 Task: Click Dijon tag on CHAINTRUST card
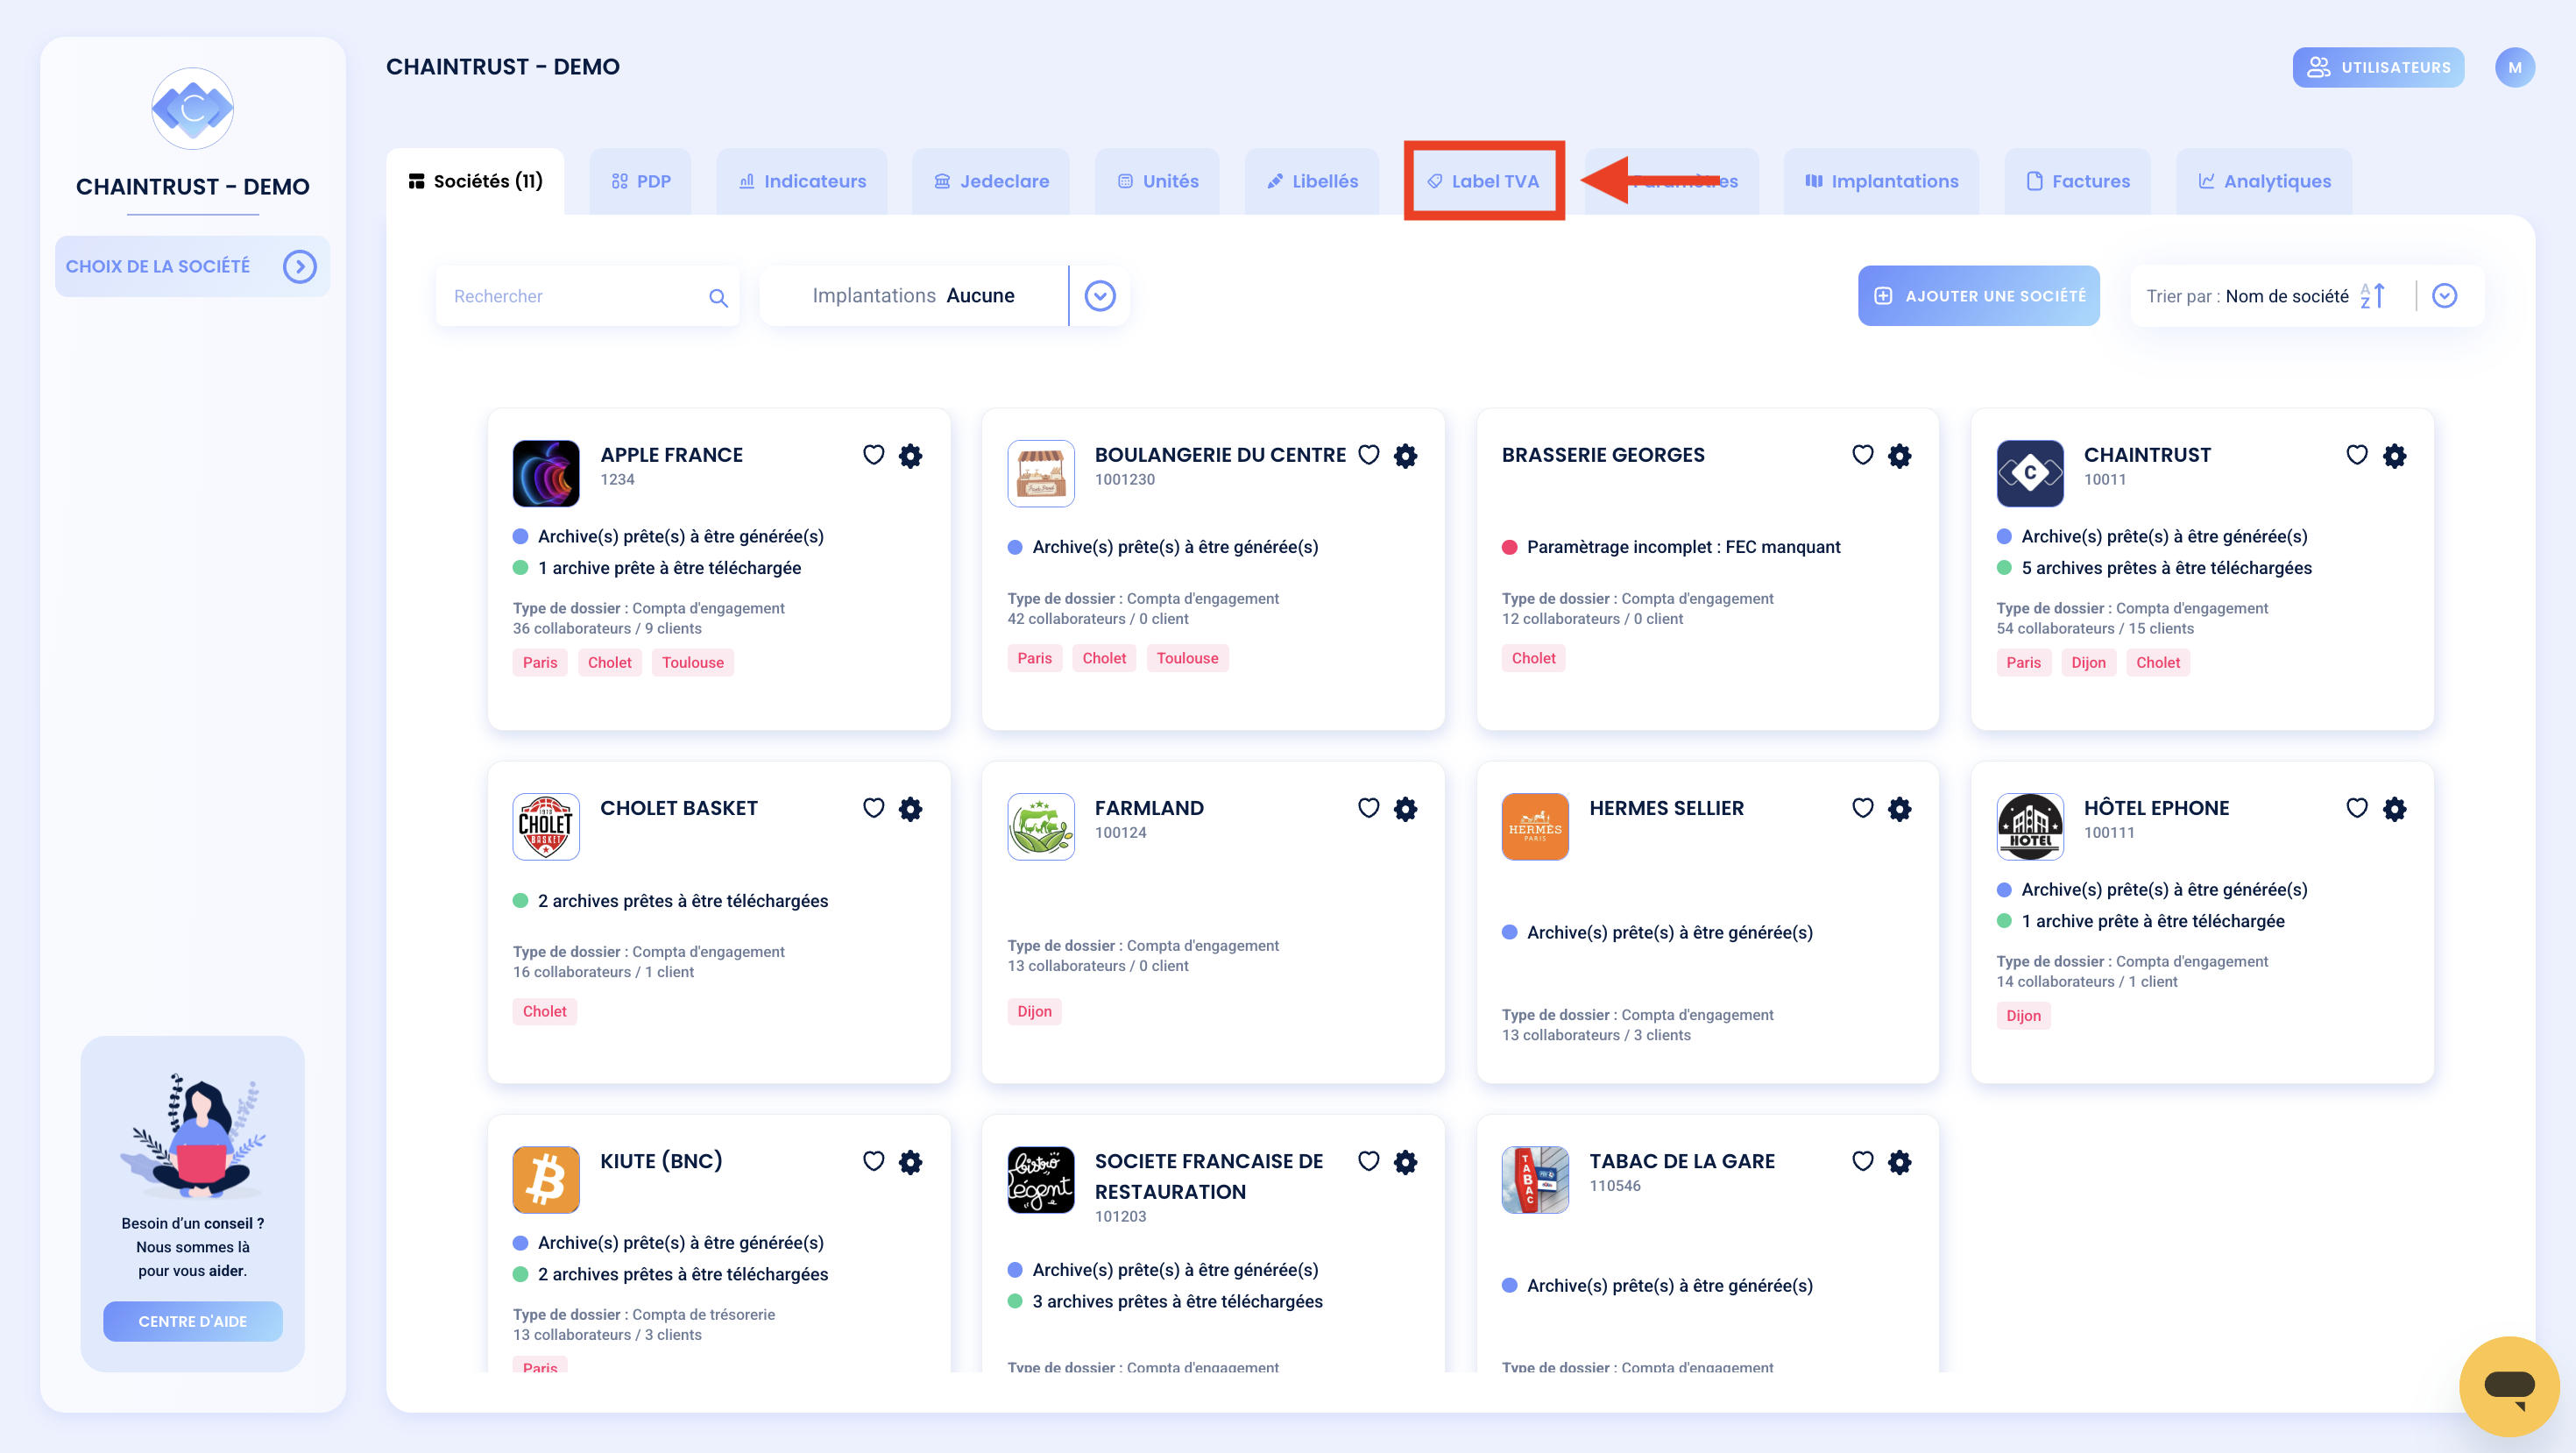pyautogui.click(x=2088, y=662)
